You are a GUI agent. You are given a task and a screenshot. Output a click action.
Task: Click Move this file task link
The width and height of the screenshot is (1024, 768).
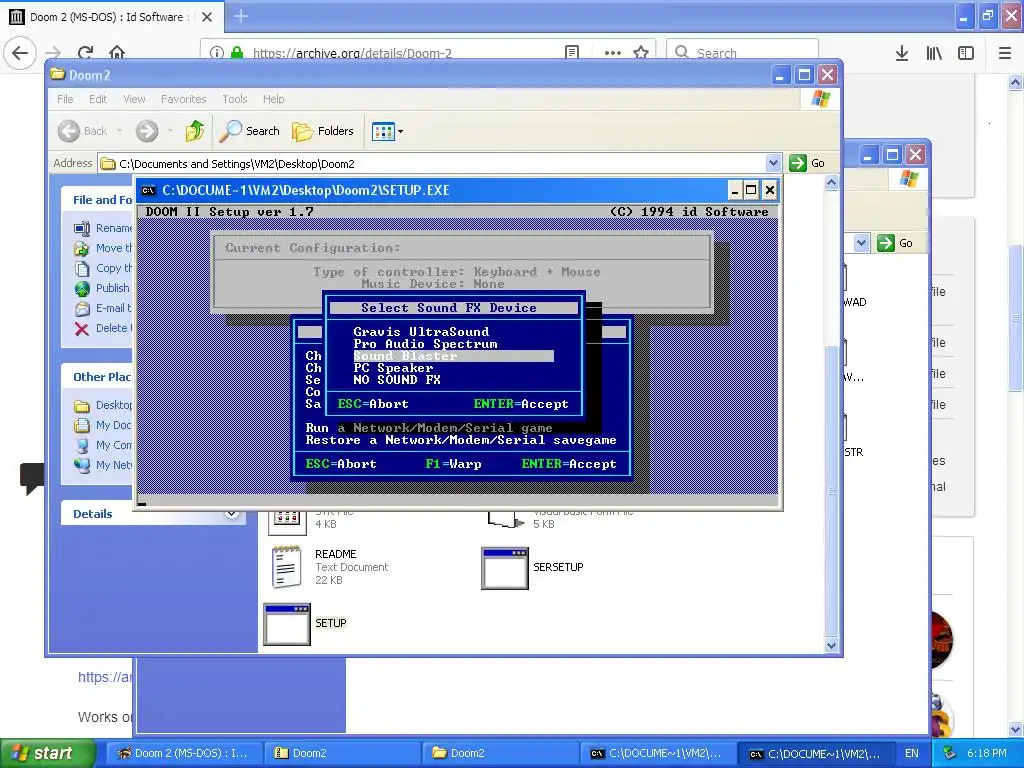[x=114, y=248]
